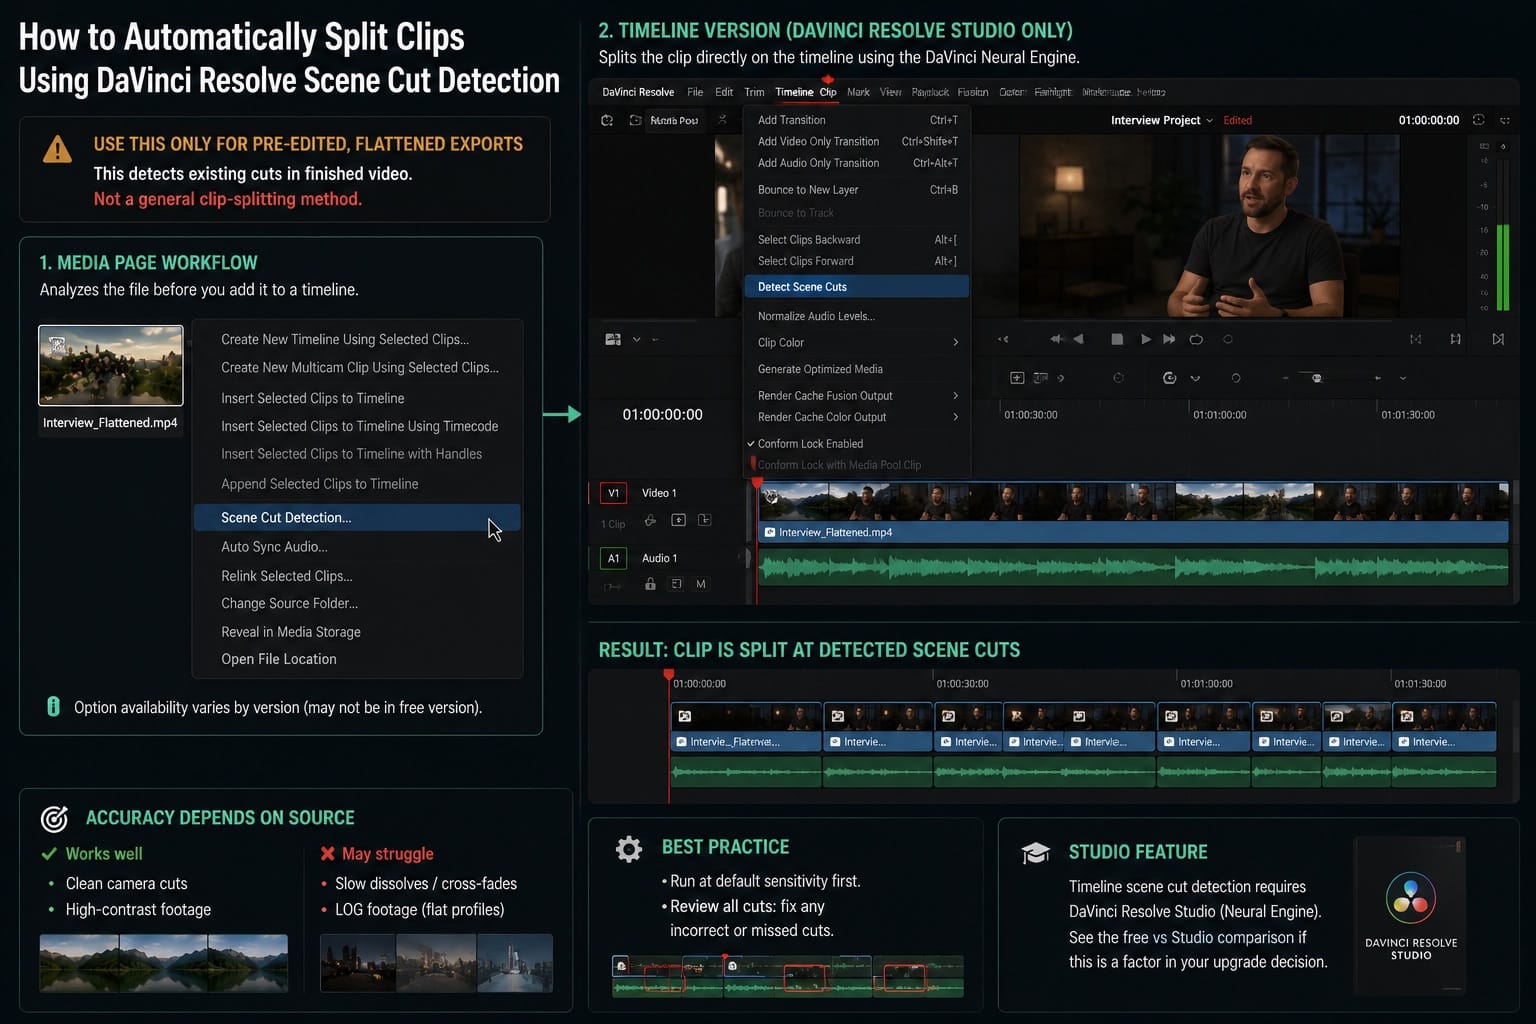
Task: Toggle the Media Pool button
Action: point(674,120)
